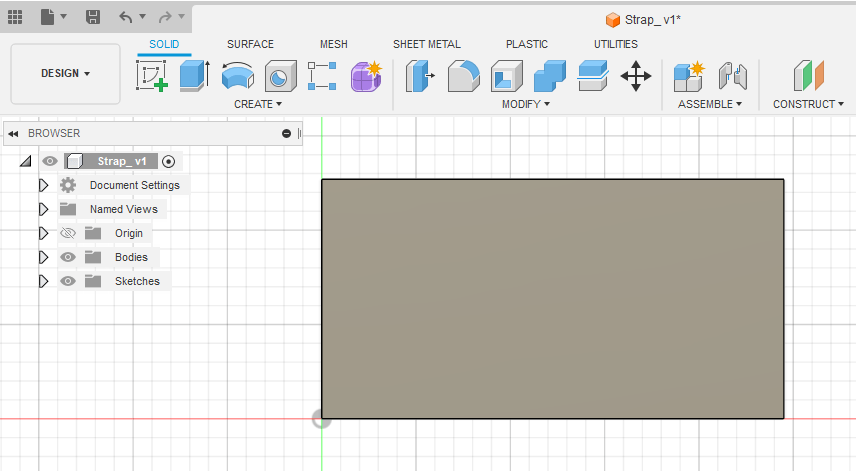Hide the Bodies folder with eye icon
Image resolution: width=856 pixels, height=471 pixels.
tap(68, 257)
